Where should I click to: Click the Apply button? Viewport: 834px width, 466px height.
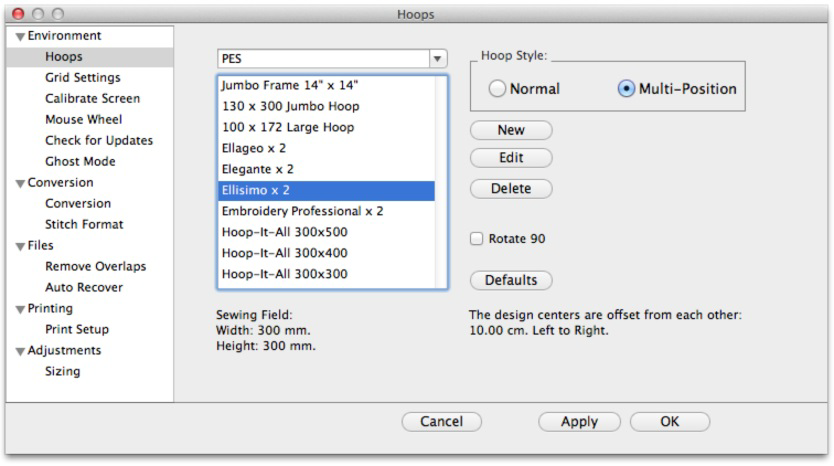(x=579, y=421)
